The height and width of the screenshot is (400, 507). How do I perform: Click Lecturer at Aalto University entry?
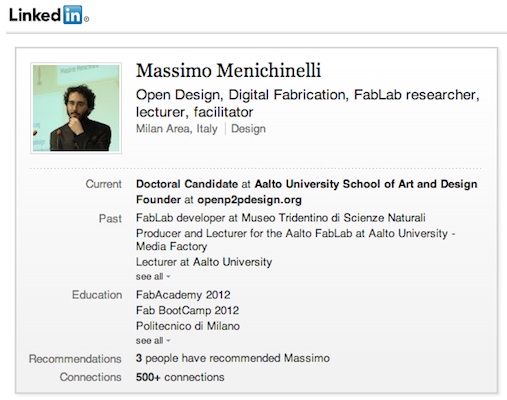tap(204, 262)
